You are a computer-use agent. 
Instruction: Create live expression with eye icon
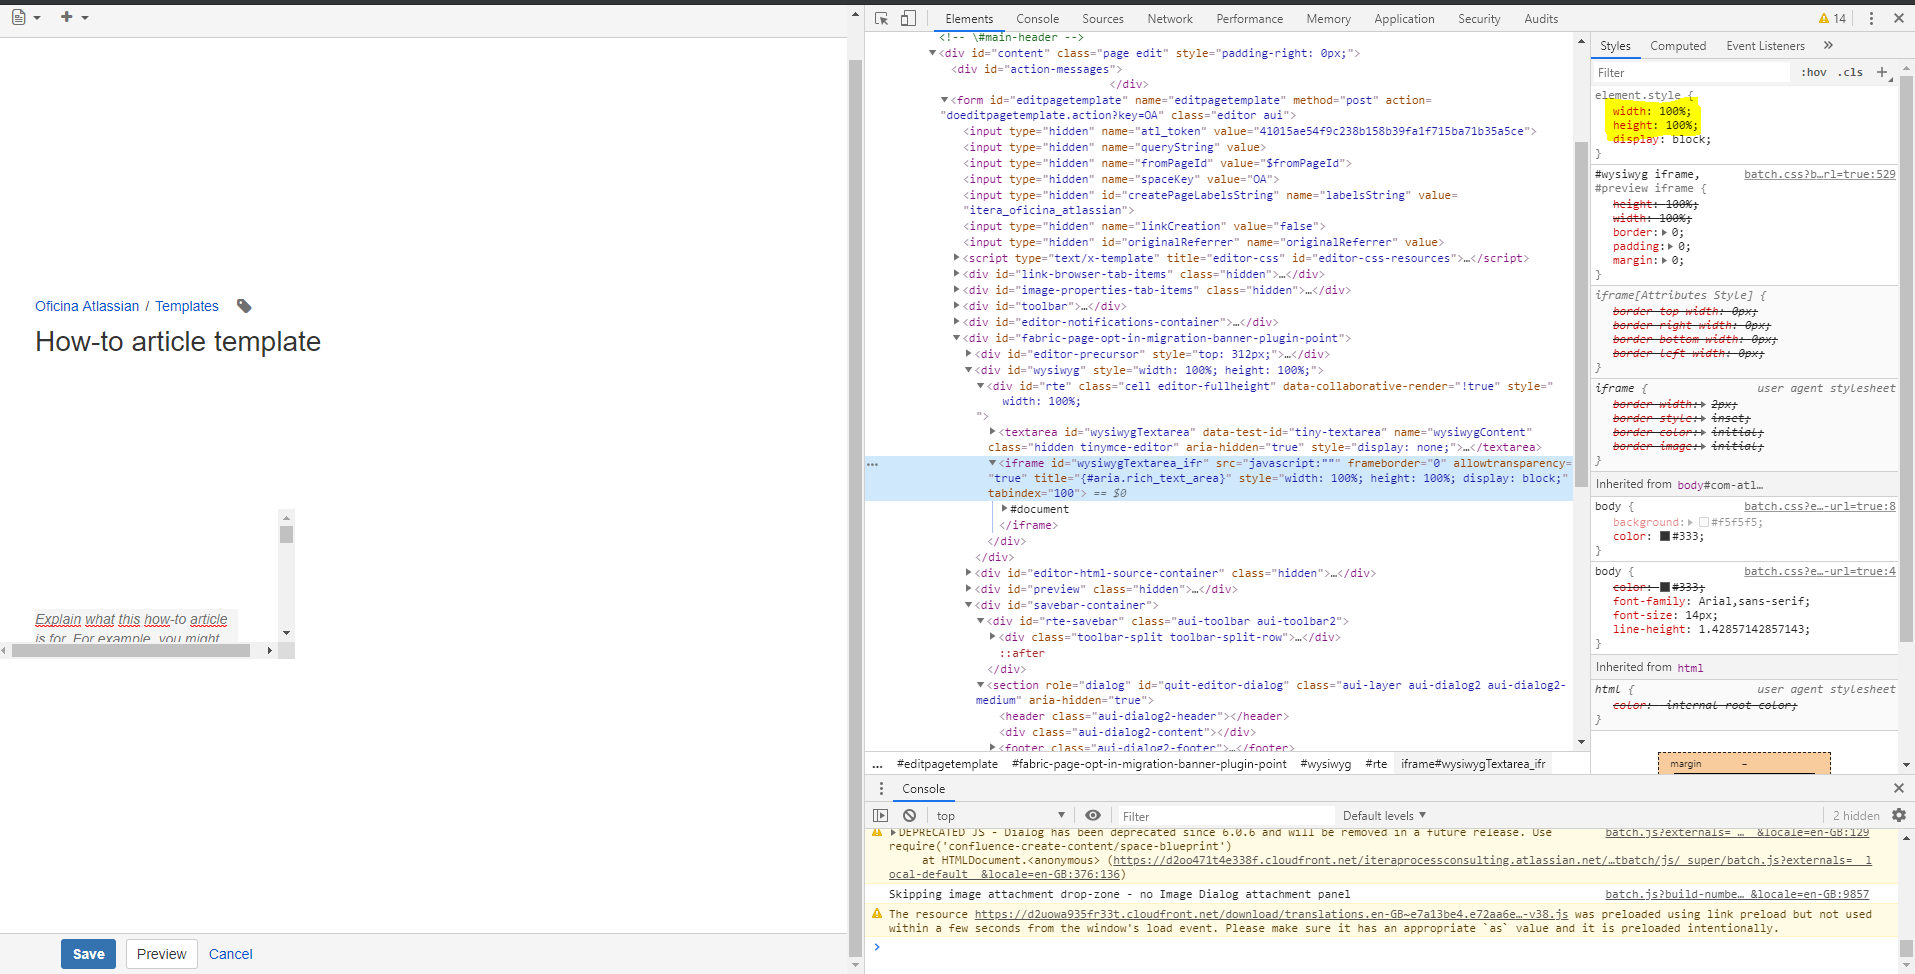point(1093,816)
